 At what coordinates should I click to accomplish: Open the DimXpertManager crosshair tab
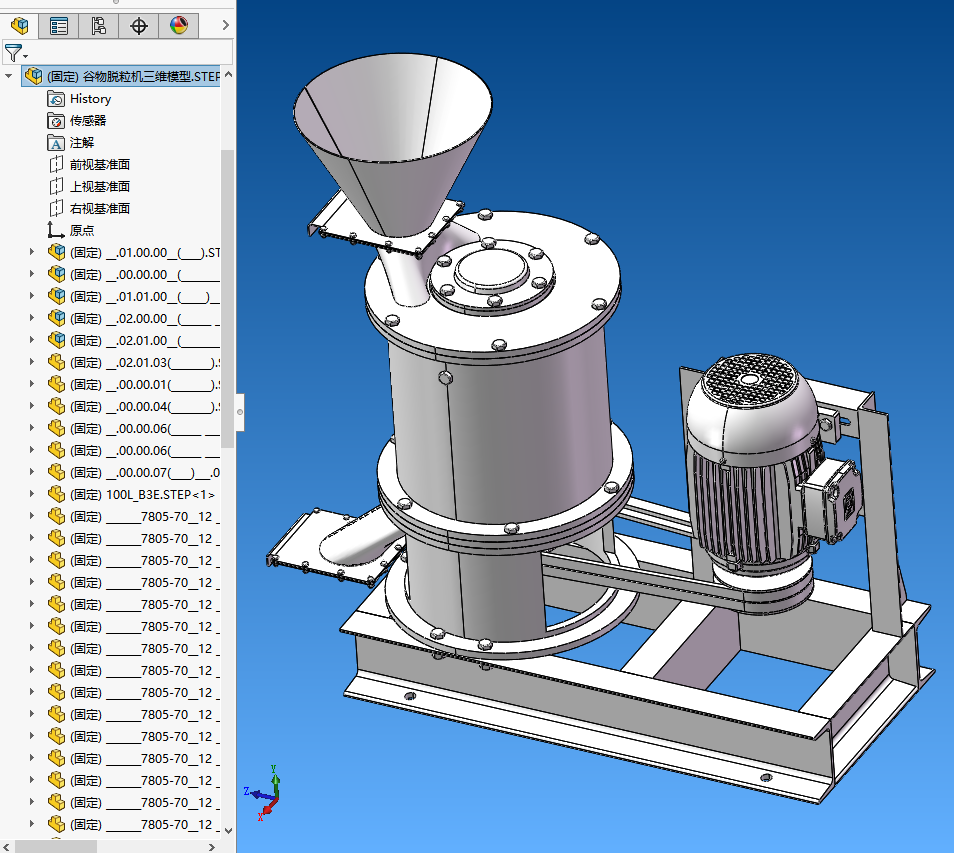pyautogui.click(x=139, y=26)
